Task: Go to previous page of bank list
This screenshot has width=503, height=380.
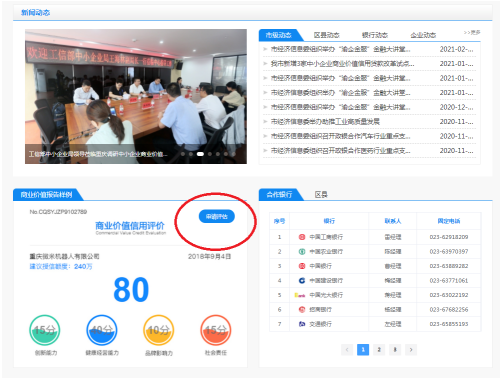Action: (347, 350)
